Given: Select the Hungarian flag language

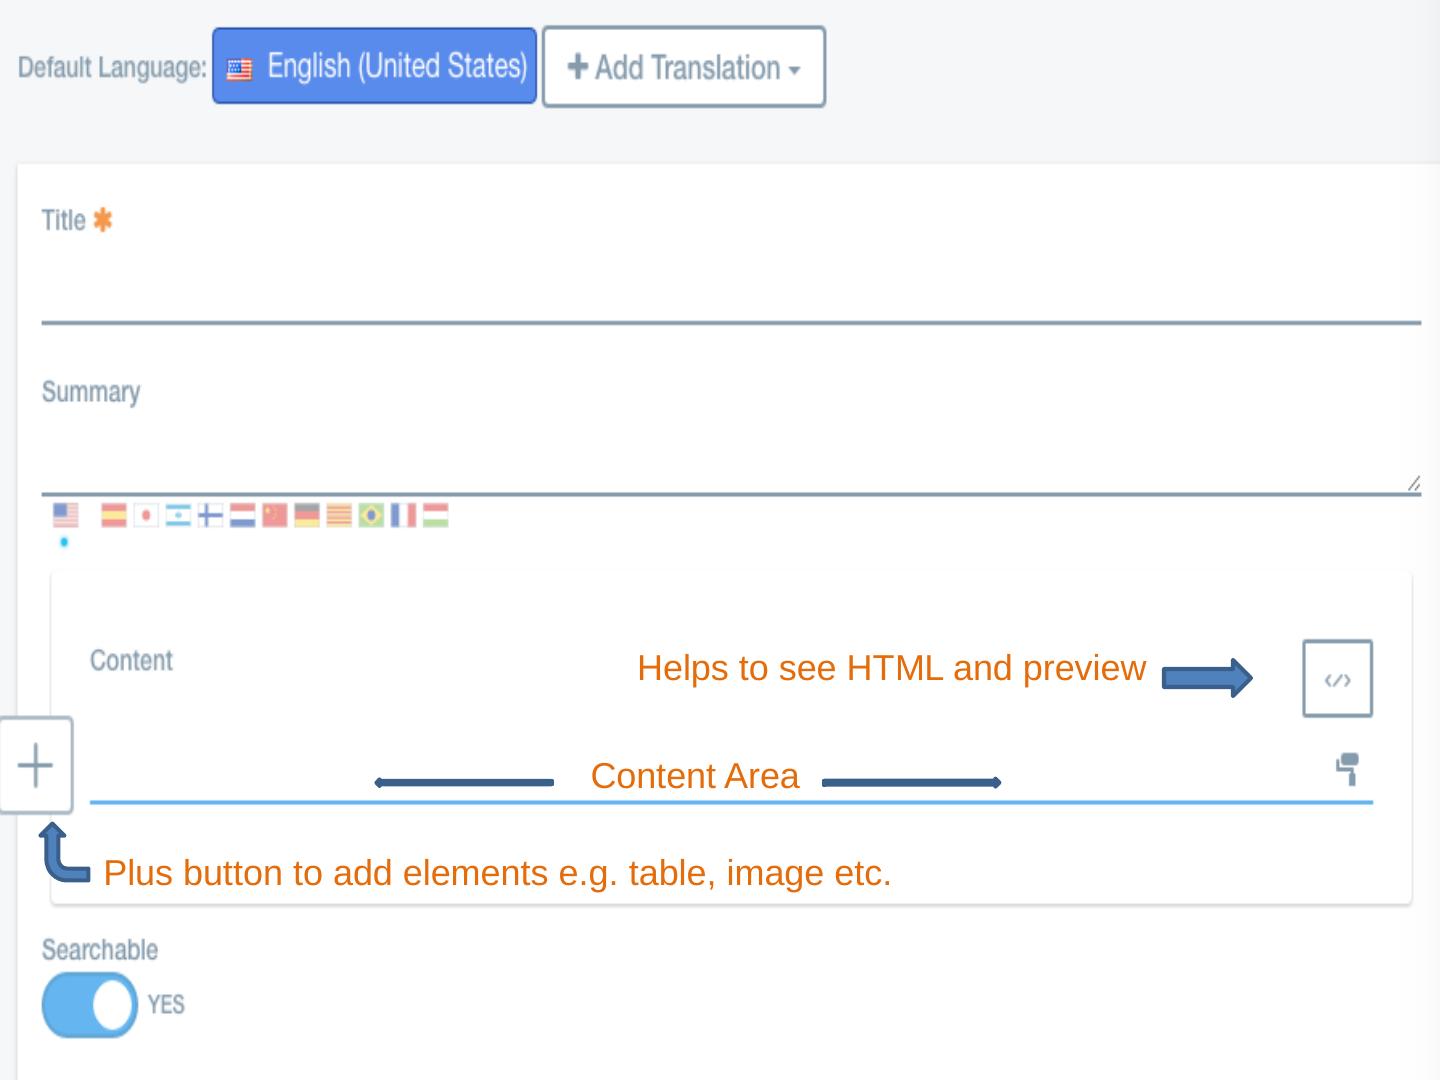Looking at the screenshot, I should (435, 515).
